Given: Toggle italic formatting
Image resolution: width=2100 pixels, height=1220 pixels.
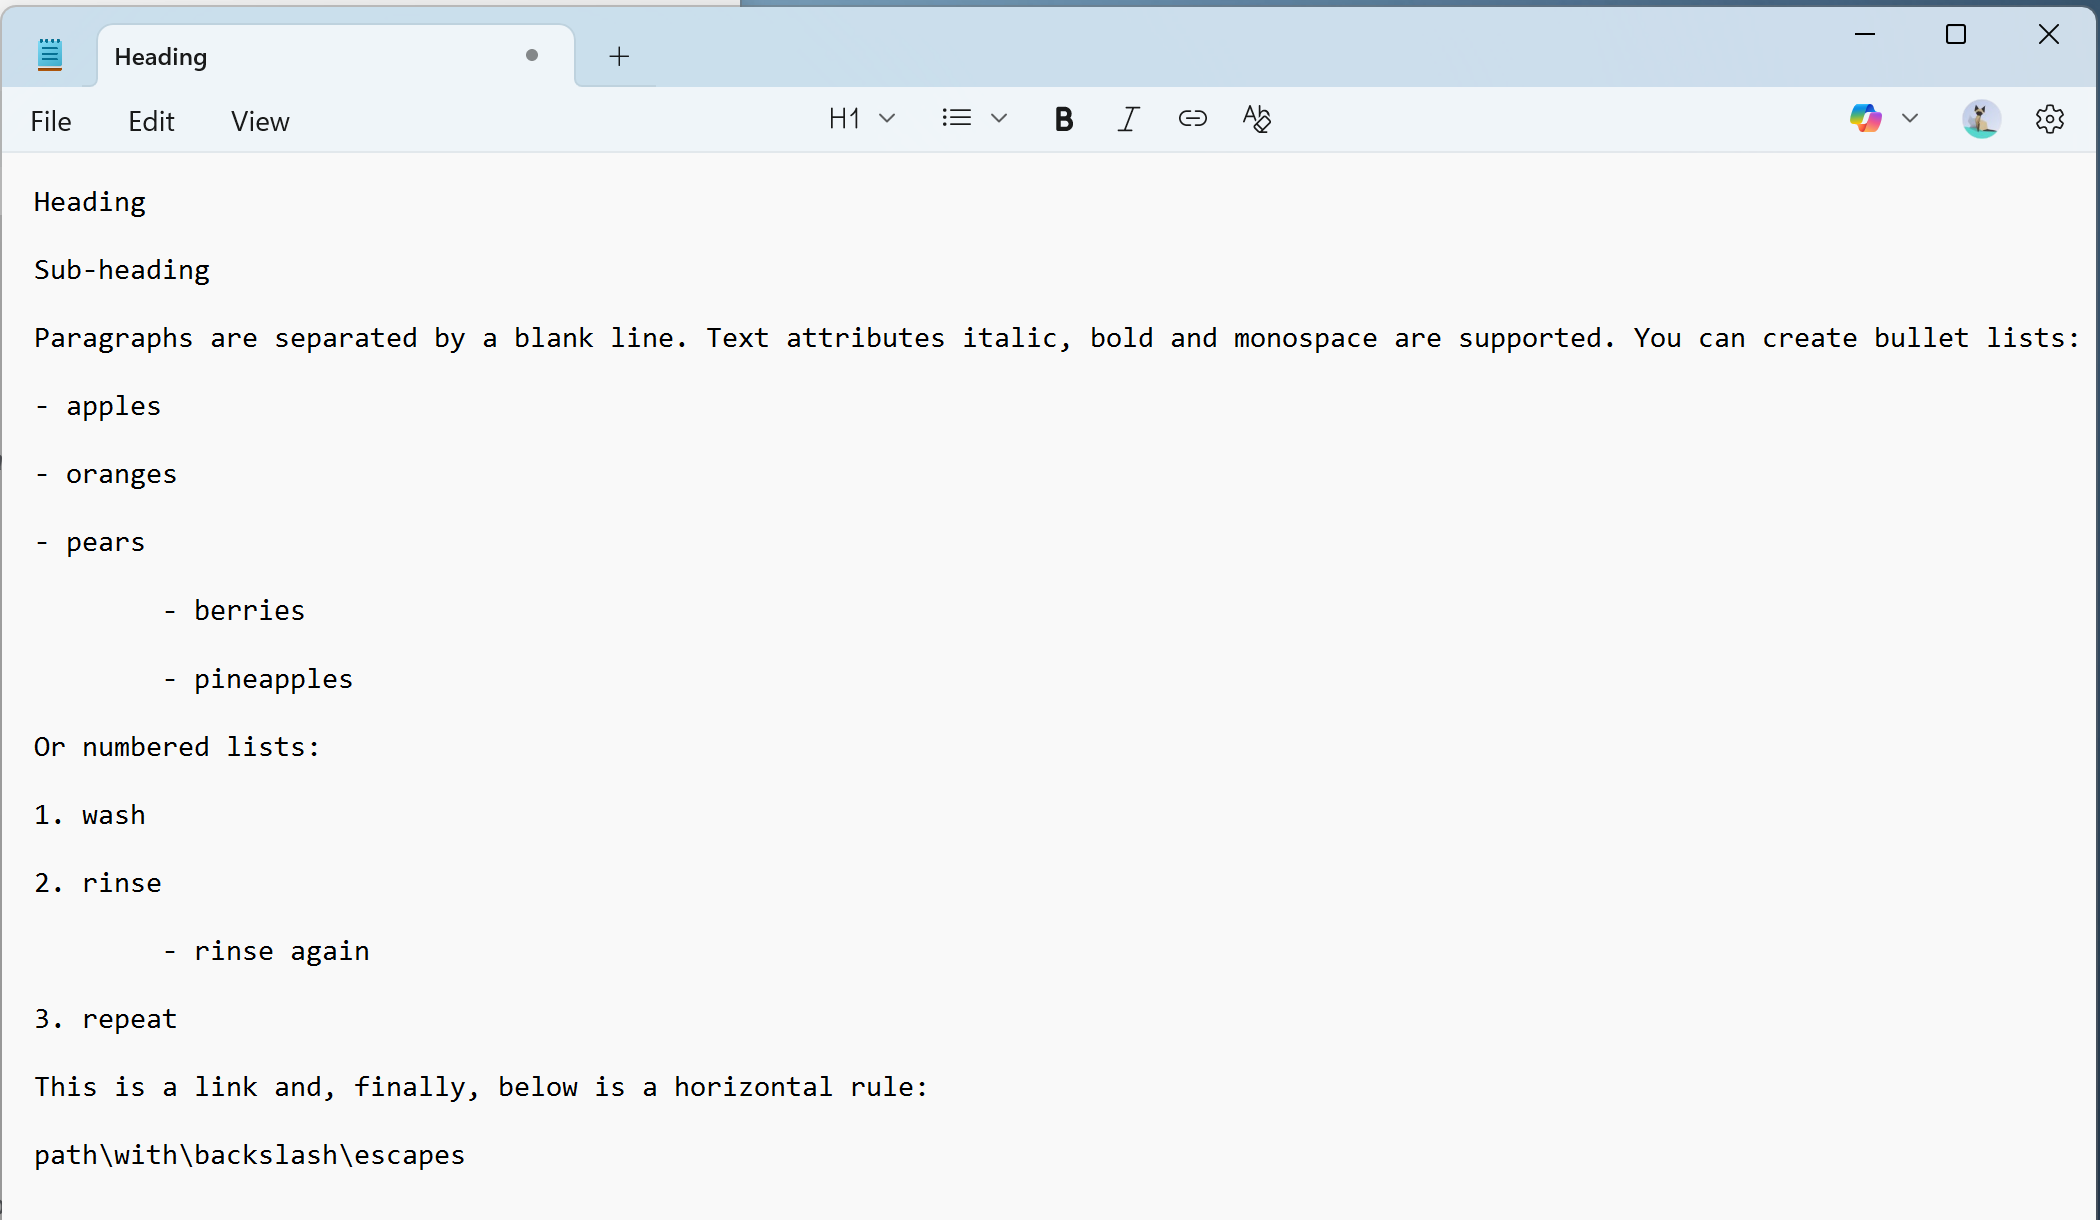Looking at the screenshot, I should point(1128,120).
